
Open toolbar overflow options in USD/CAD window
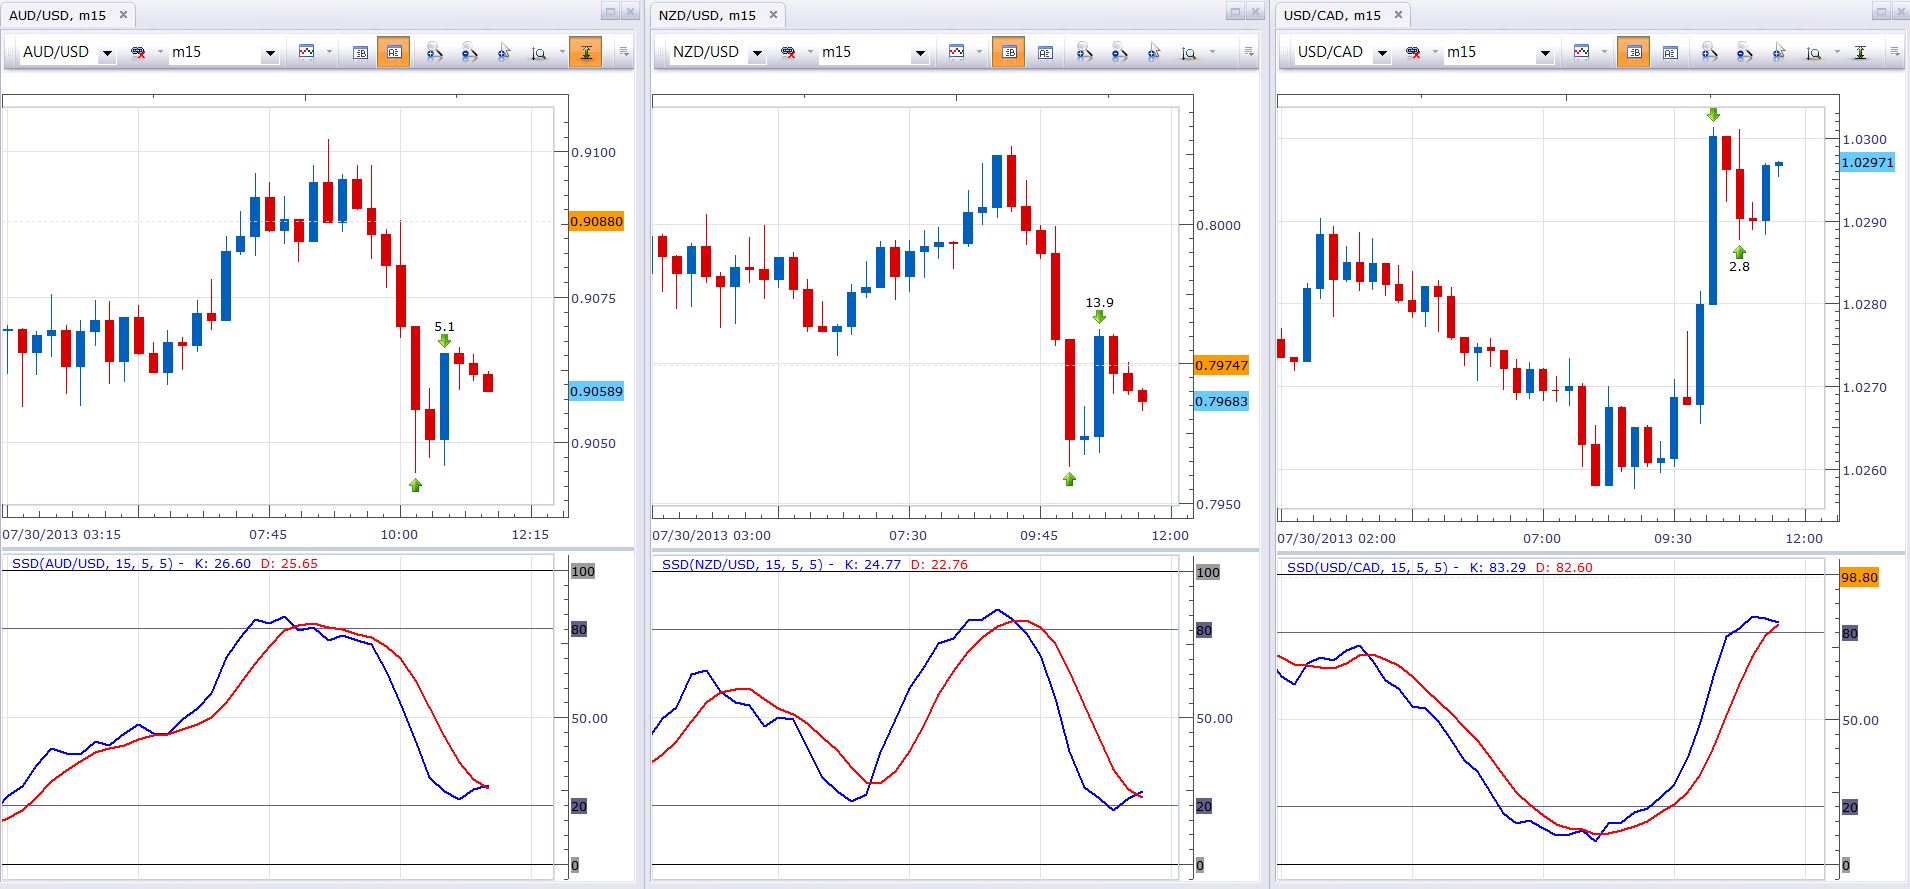[x=1895, y=52]
